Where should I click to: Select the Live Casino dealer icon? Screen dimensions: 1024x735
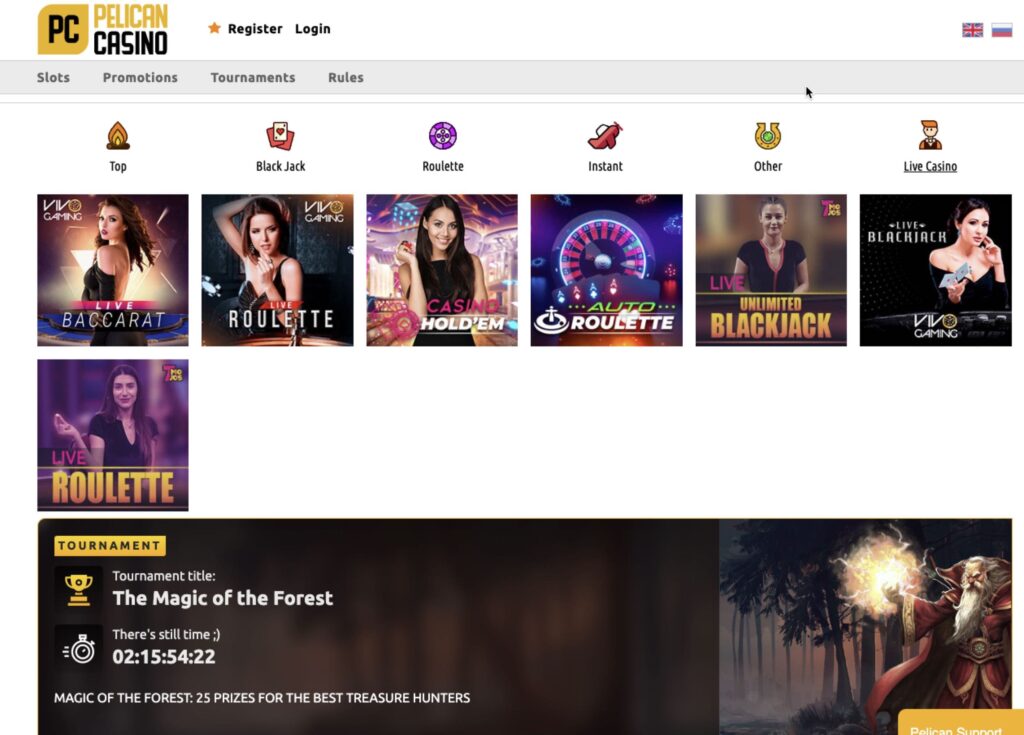(930, 135)
